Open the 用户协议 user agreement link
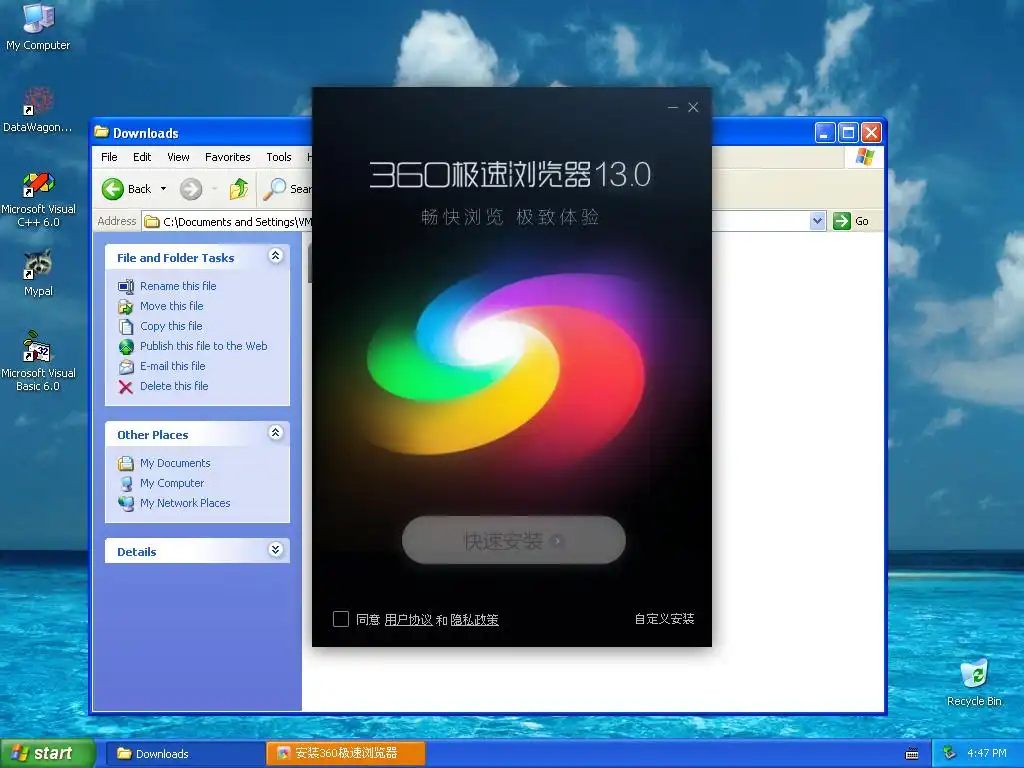 pyautogui.click(x=408, y=620)
